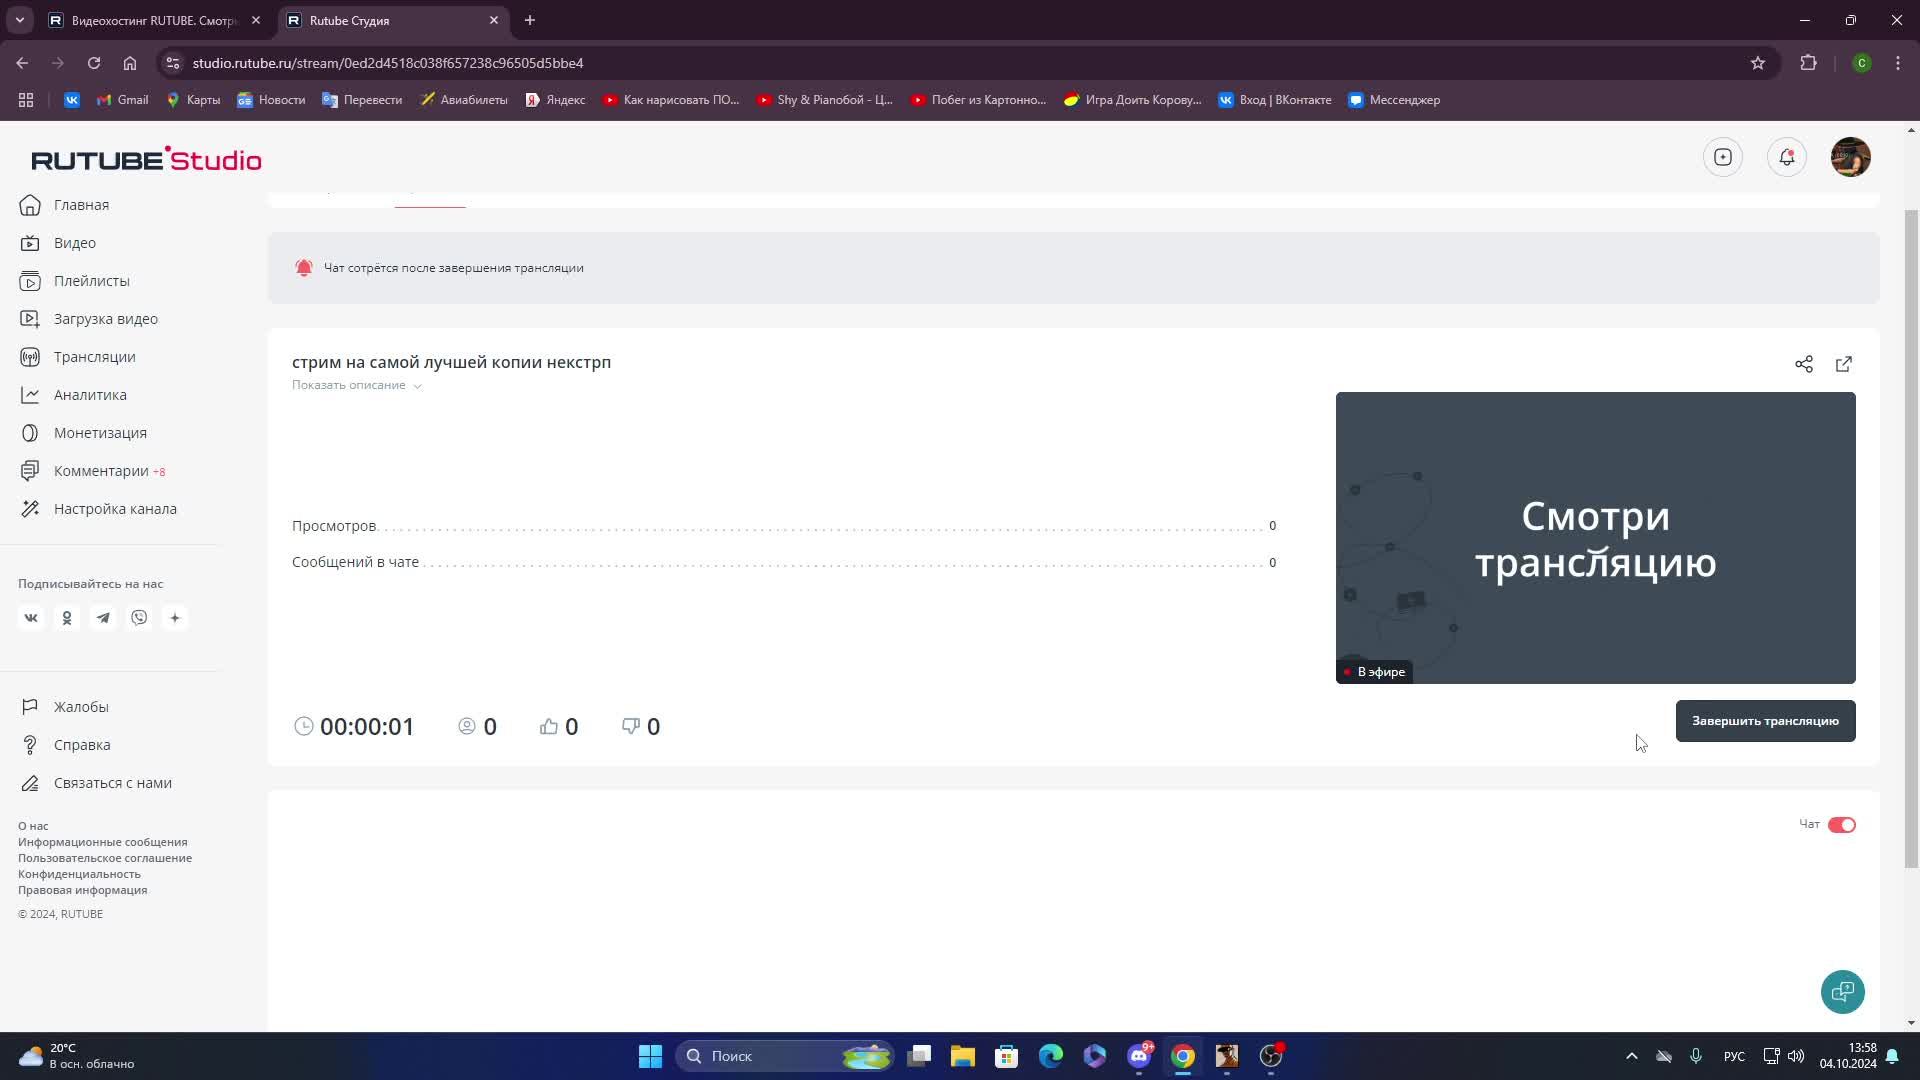The image size is (1920, 1080).
Task: Click the Настройка канала wand icon
Action: click(x=30, y=509)
